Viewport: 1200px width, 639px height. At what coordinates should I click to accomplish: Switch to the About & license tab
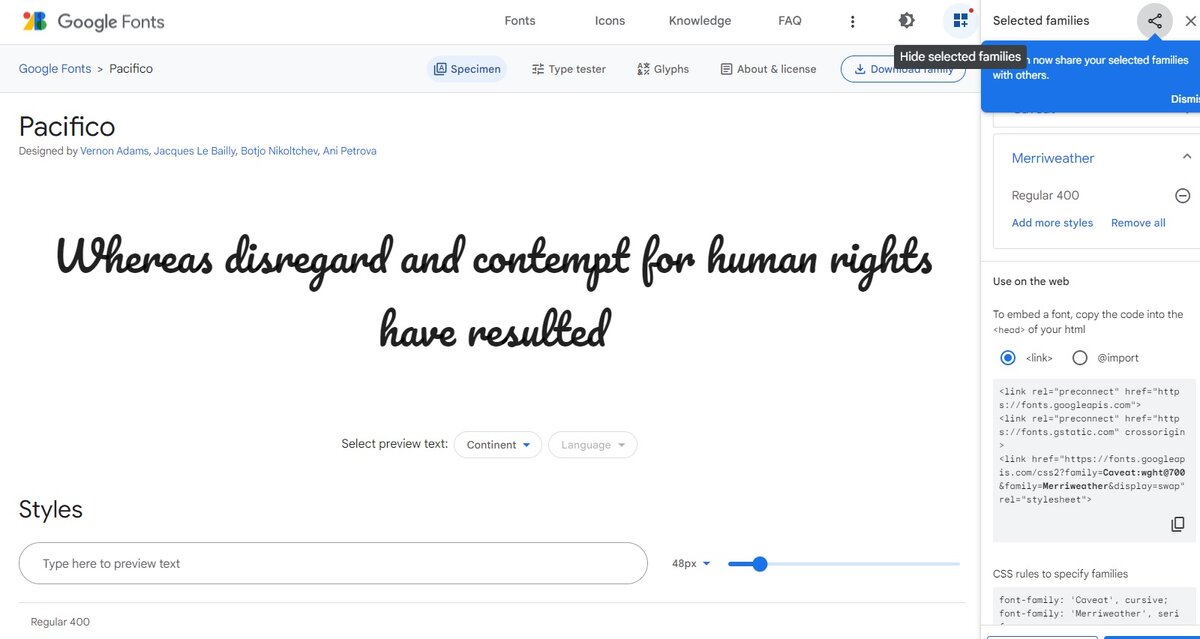[x=768, y=69]
